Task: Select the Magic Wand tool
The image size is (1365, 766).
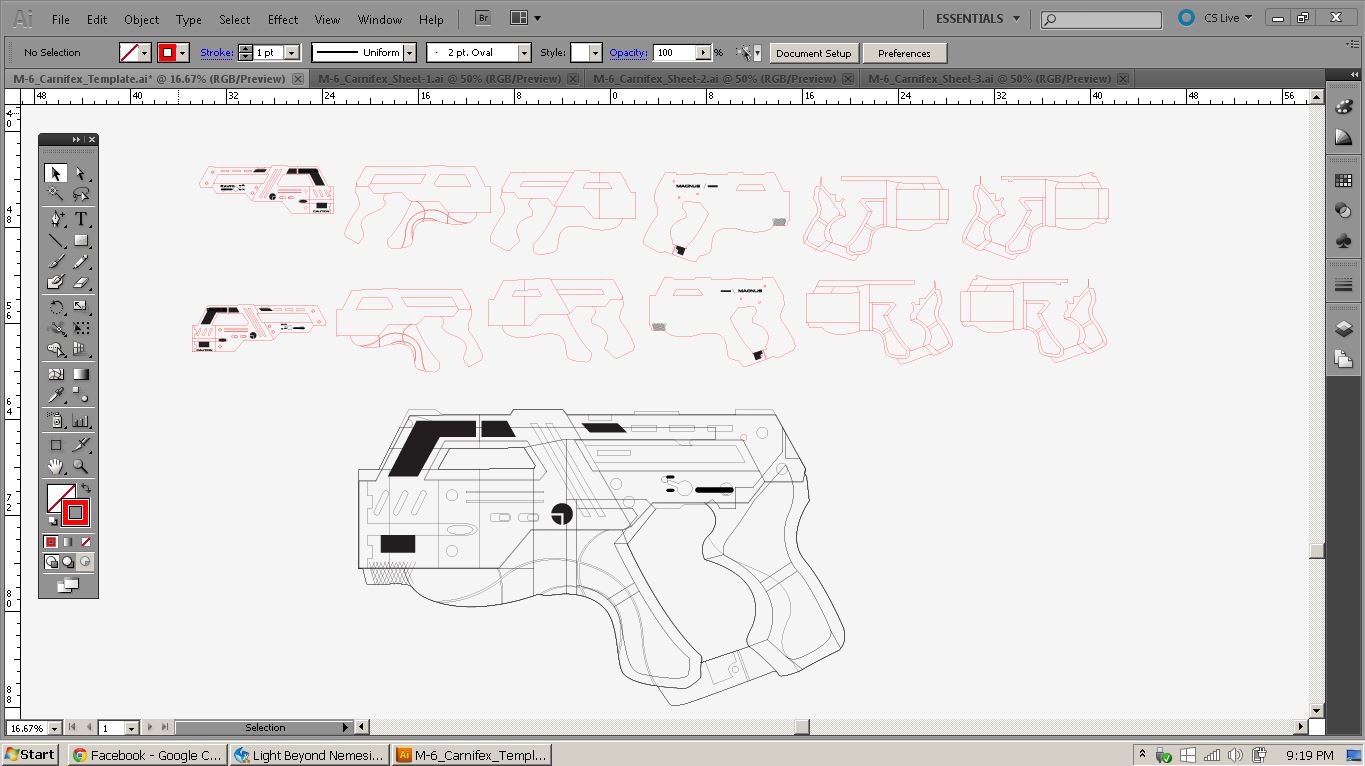Action: 56,194
